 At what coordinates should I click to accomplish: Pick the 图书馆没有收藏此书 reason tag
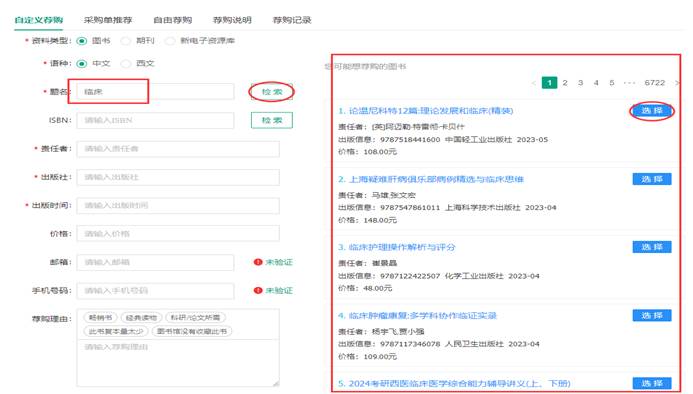coord(192,331)
